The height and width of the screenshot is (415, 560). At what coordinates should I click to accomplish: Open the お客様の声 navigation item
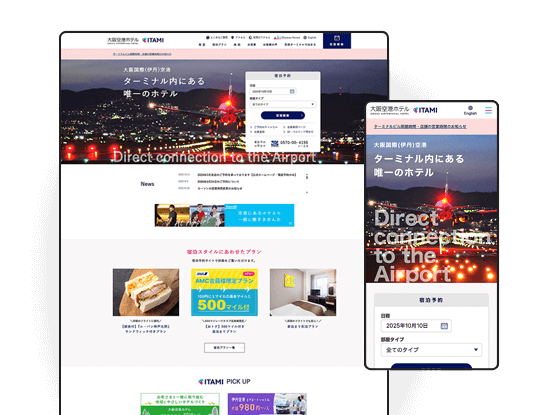[270, 45]
